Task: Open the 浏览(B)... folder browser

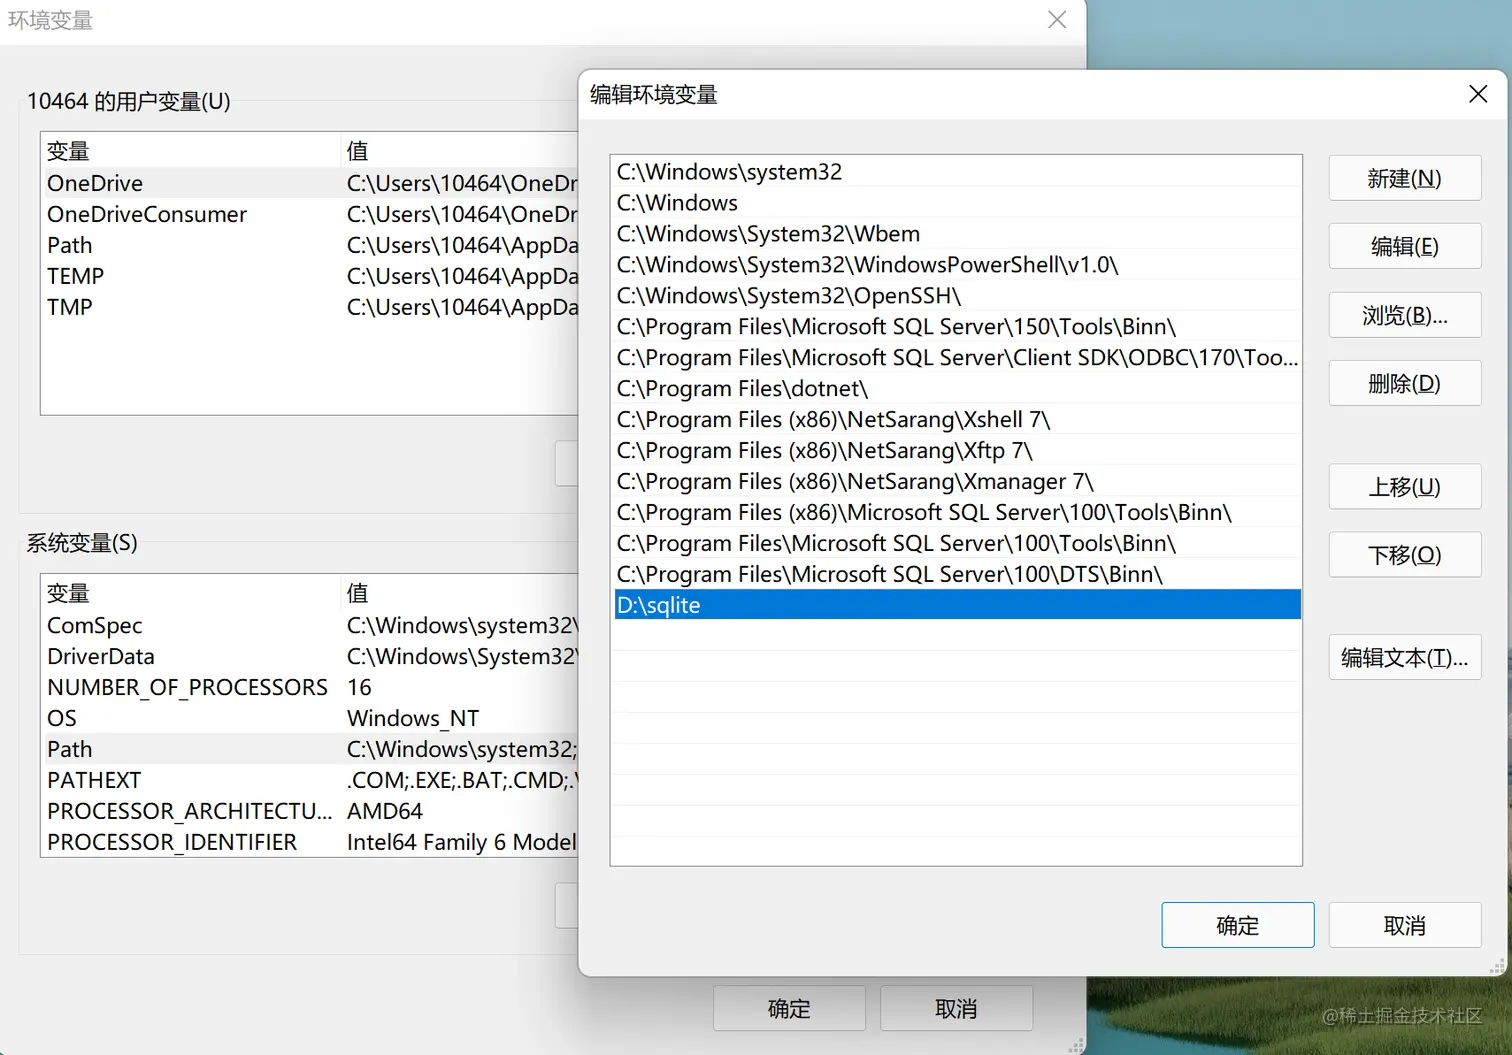Action: pyautogui.click(x=1404, y=316)
